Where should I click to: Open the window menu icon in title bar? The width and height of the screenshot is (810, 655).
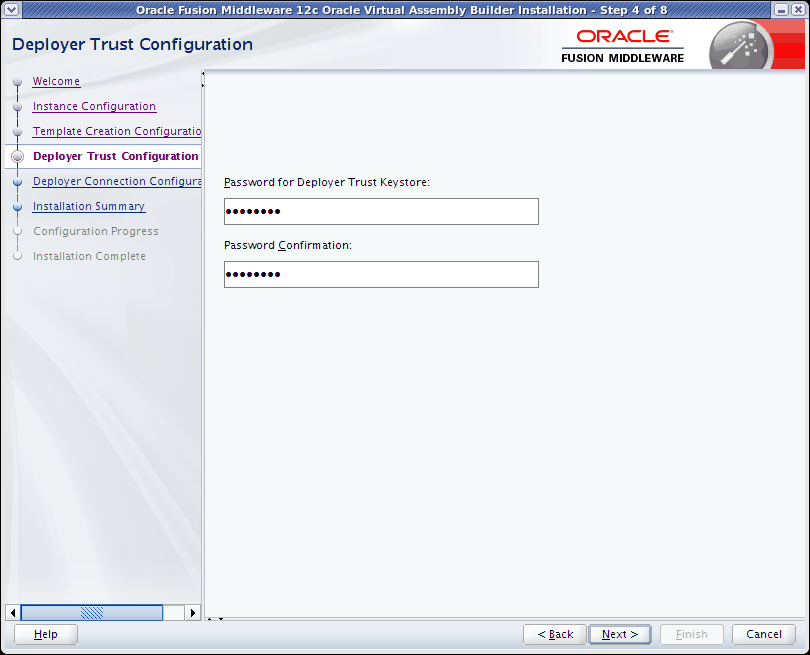pos(11,9)
